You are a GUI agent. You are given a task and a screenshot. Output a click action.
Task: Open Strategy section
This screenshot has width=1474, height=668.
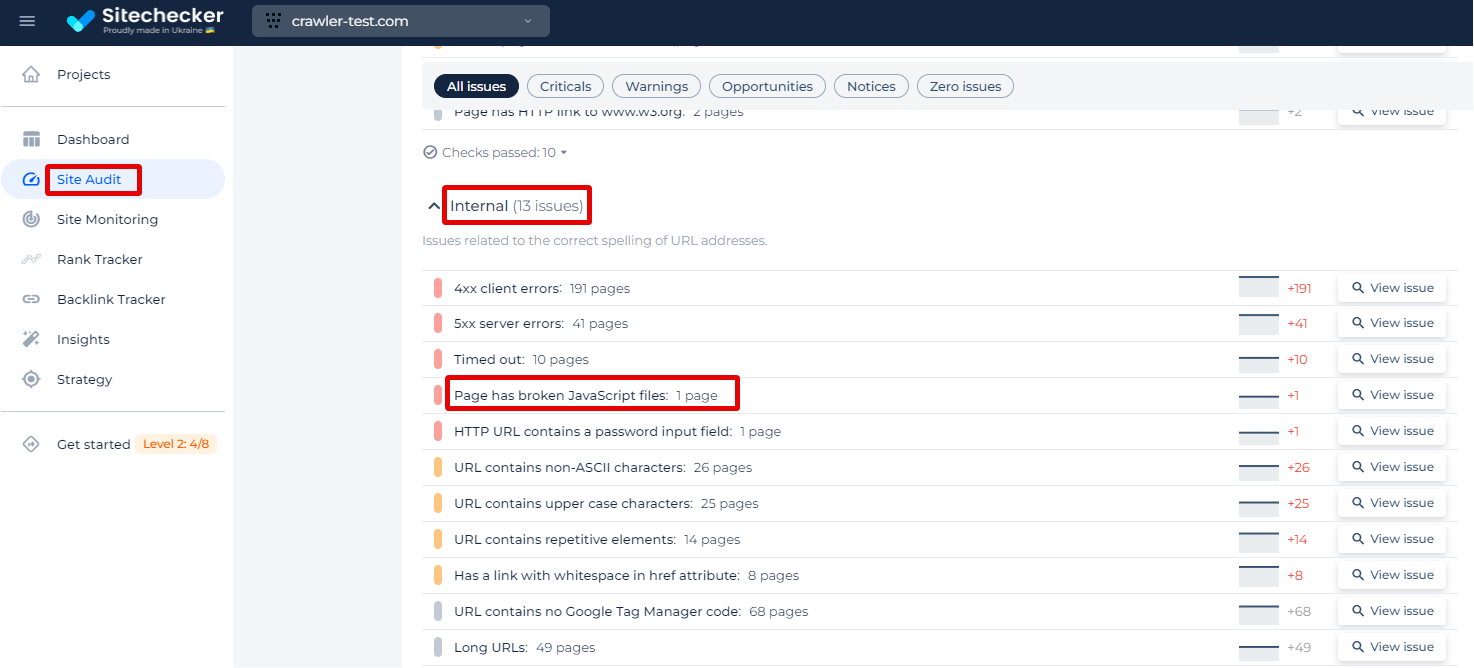[84, 379]
